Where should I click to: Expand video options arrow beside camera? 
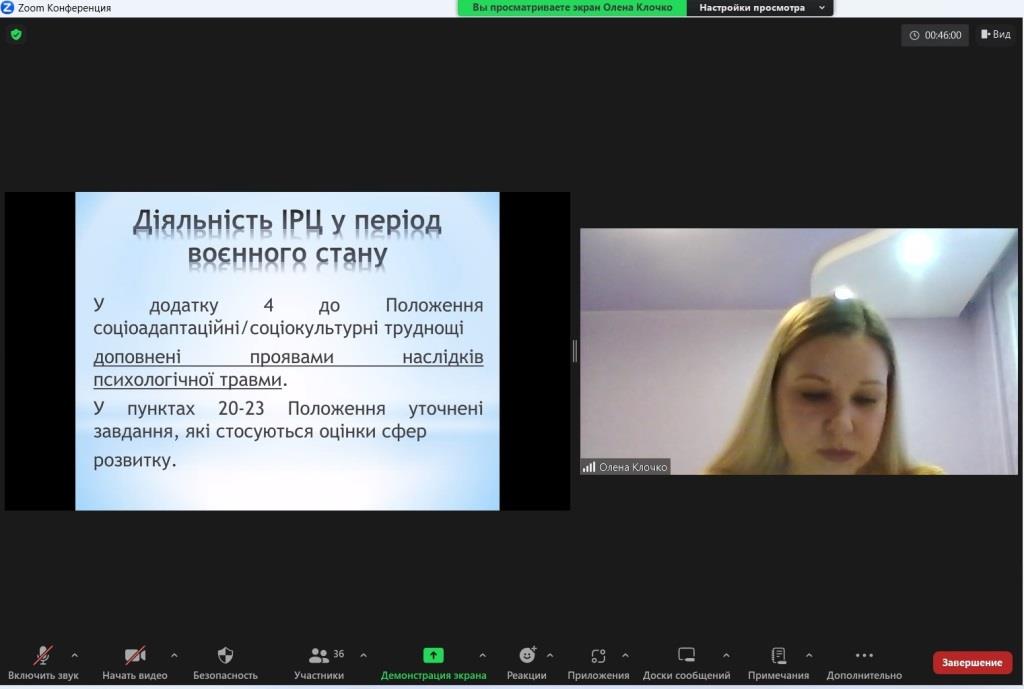coord(174,655)
